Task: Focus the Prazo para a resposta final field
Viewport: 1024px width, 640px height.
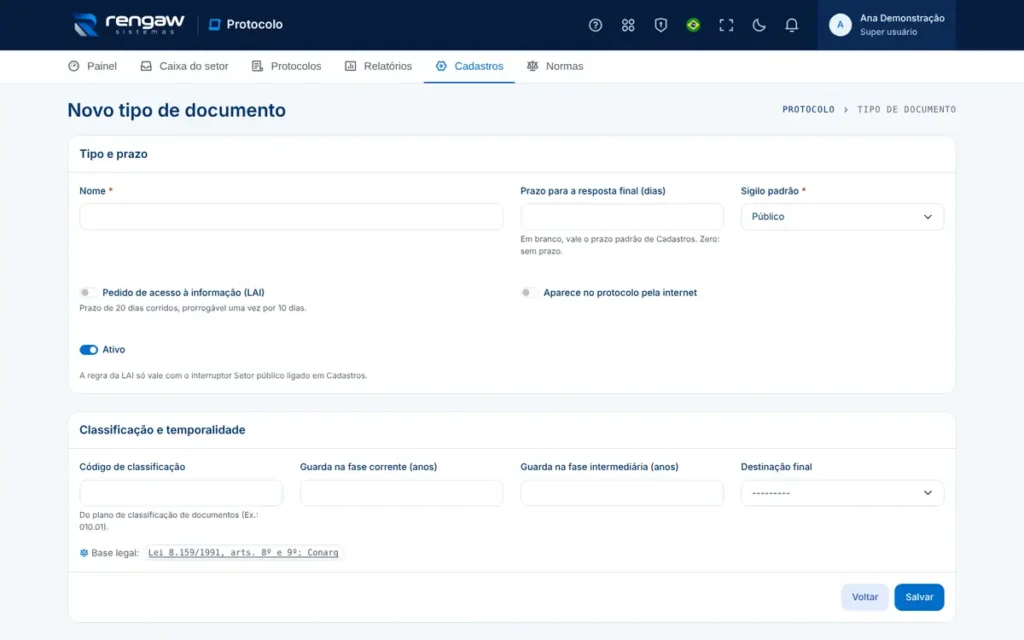Action: click(x=621, y=217)
